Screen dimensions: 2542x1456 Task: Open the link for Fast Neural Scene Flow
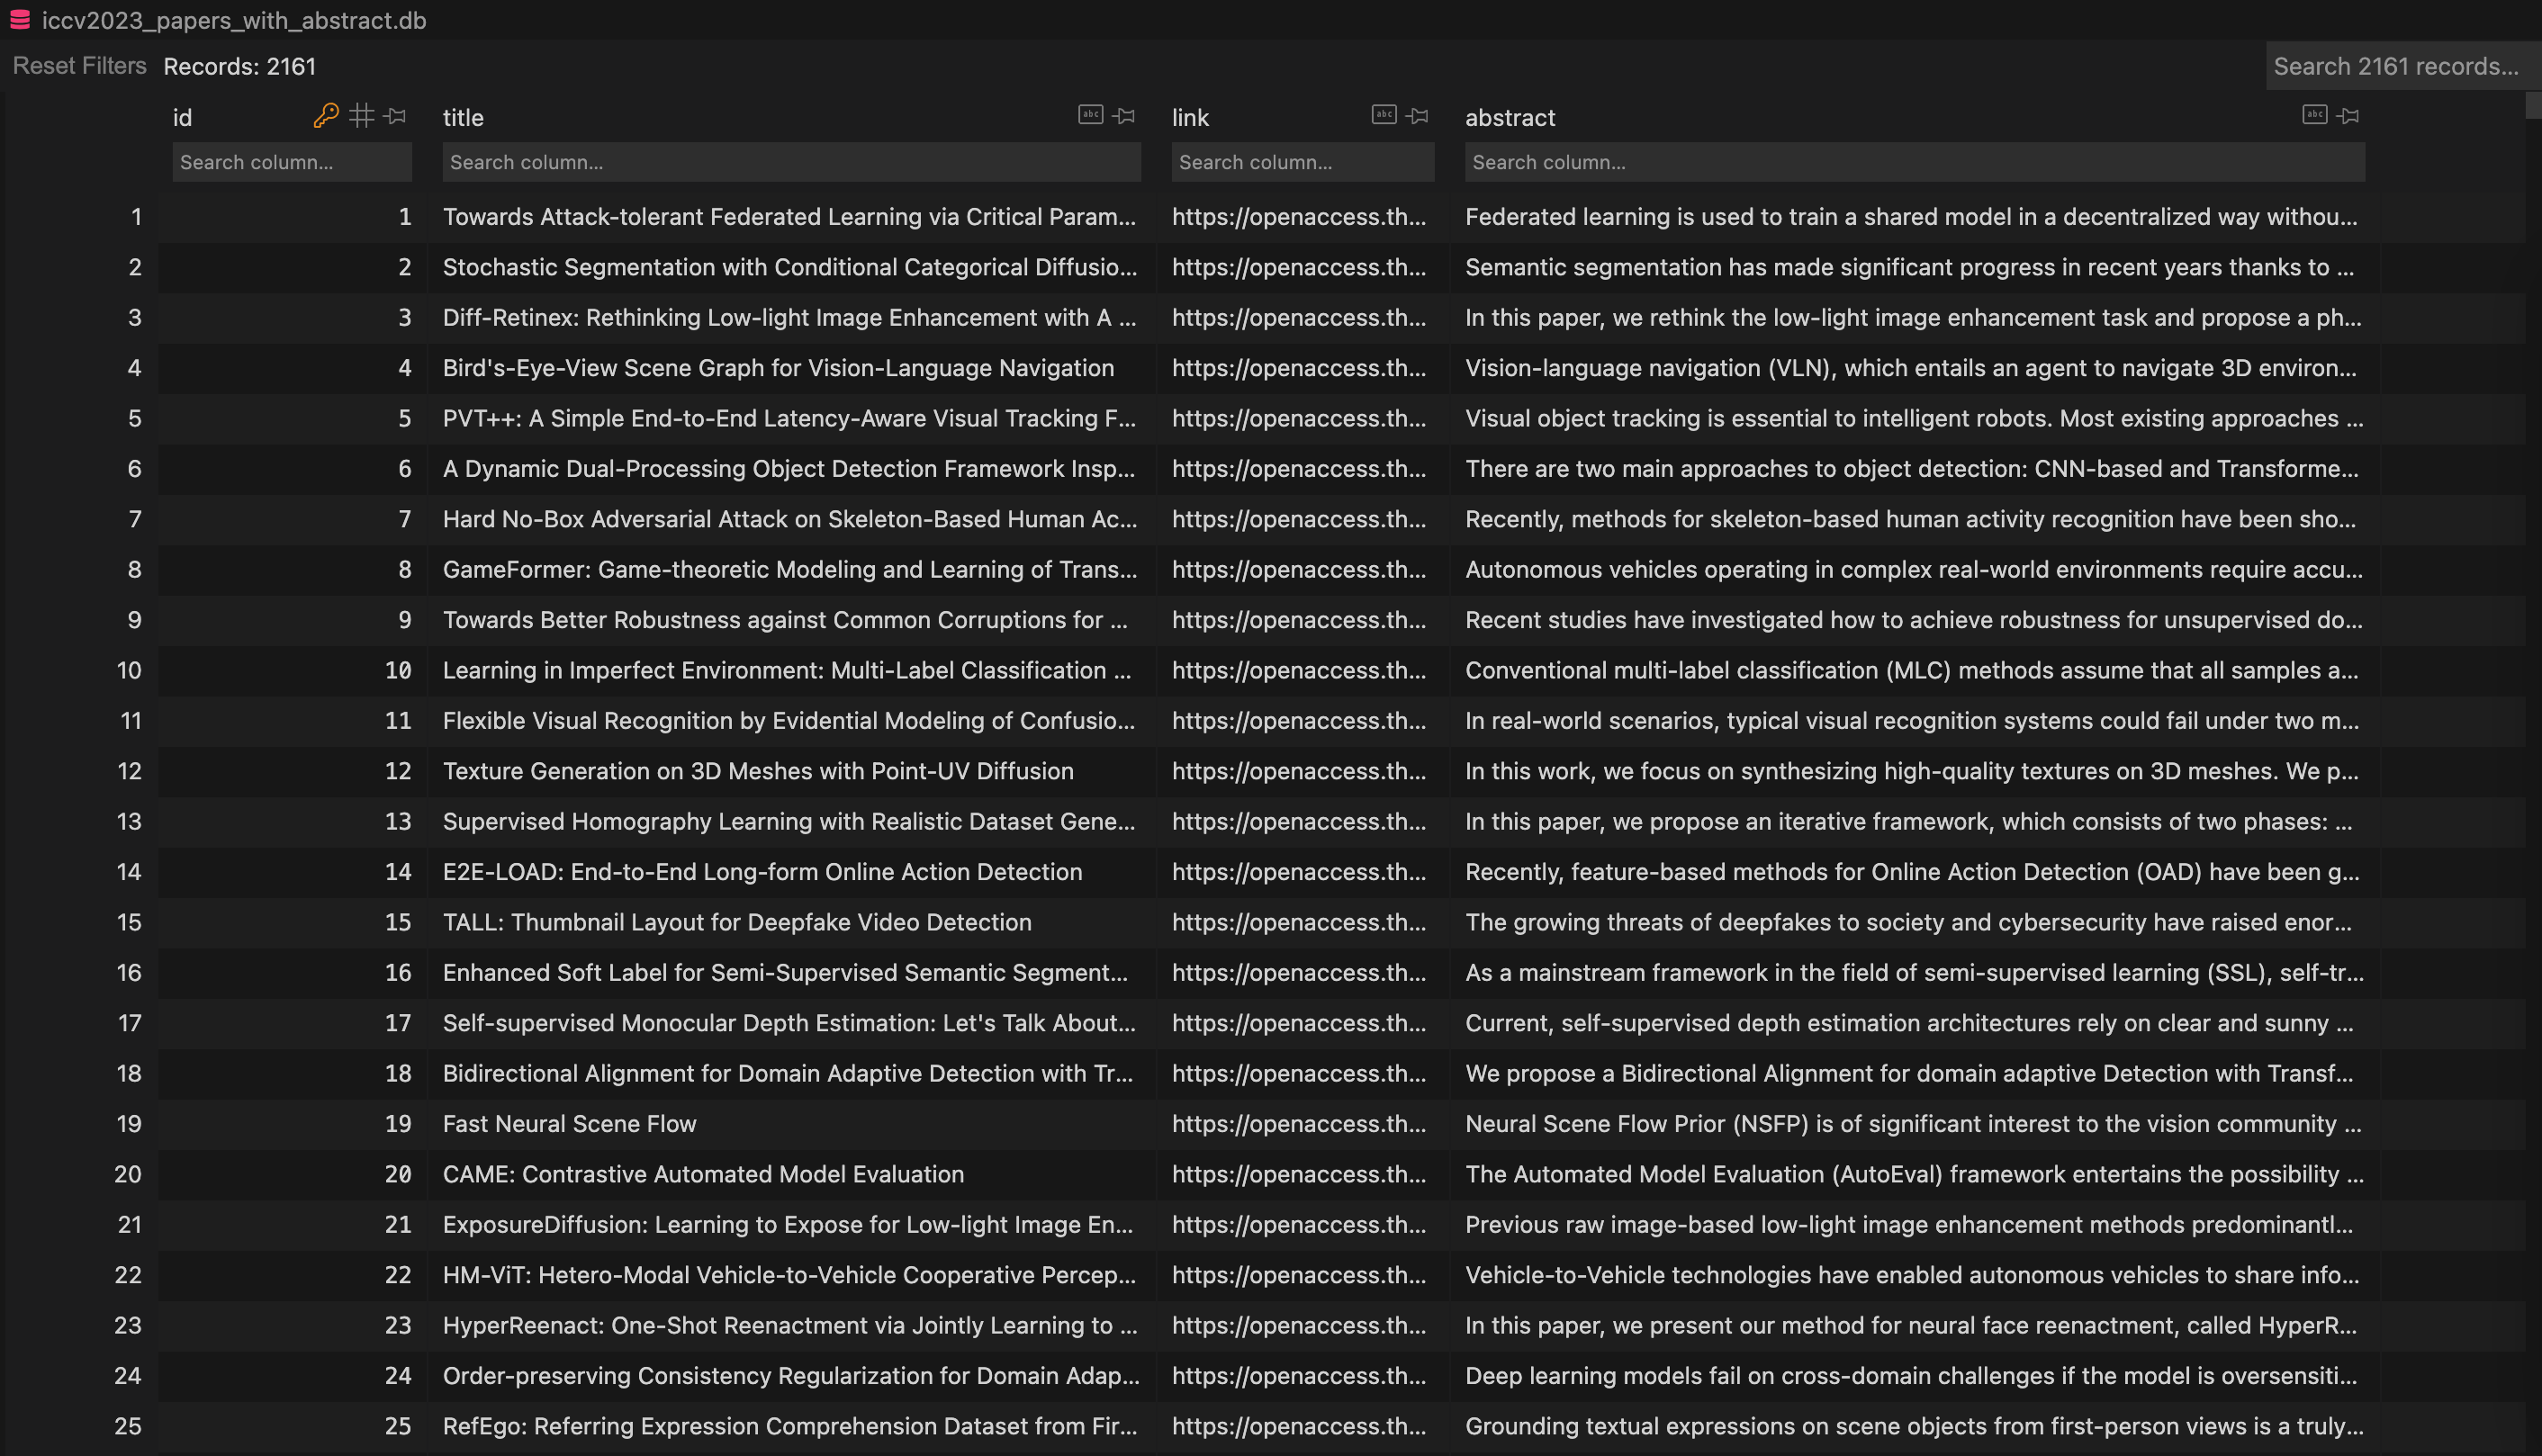click(x=1298, y=1124)
